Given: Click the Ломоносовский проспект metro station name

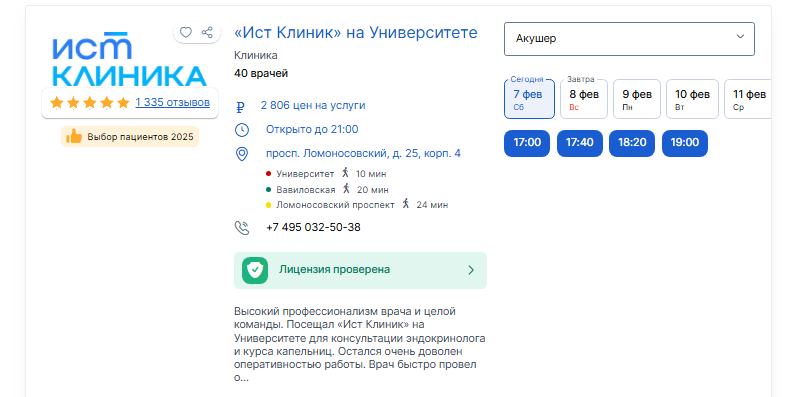Looking at the screenshot, I should (335, 205).
